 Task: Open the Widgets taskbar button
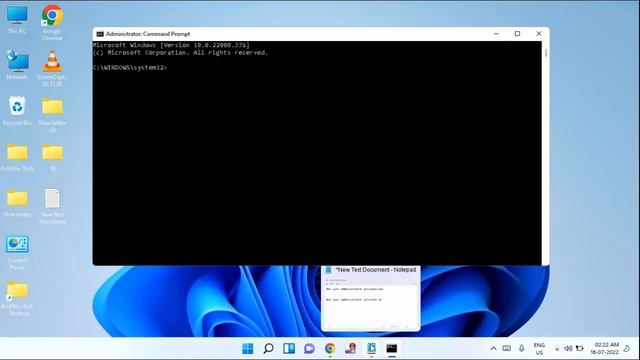point(289,348)
